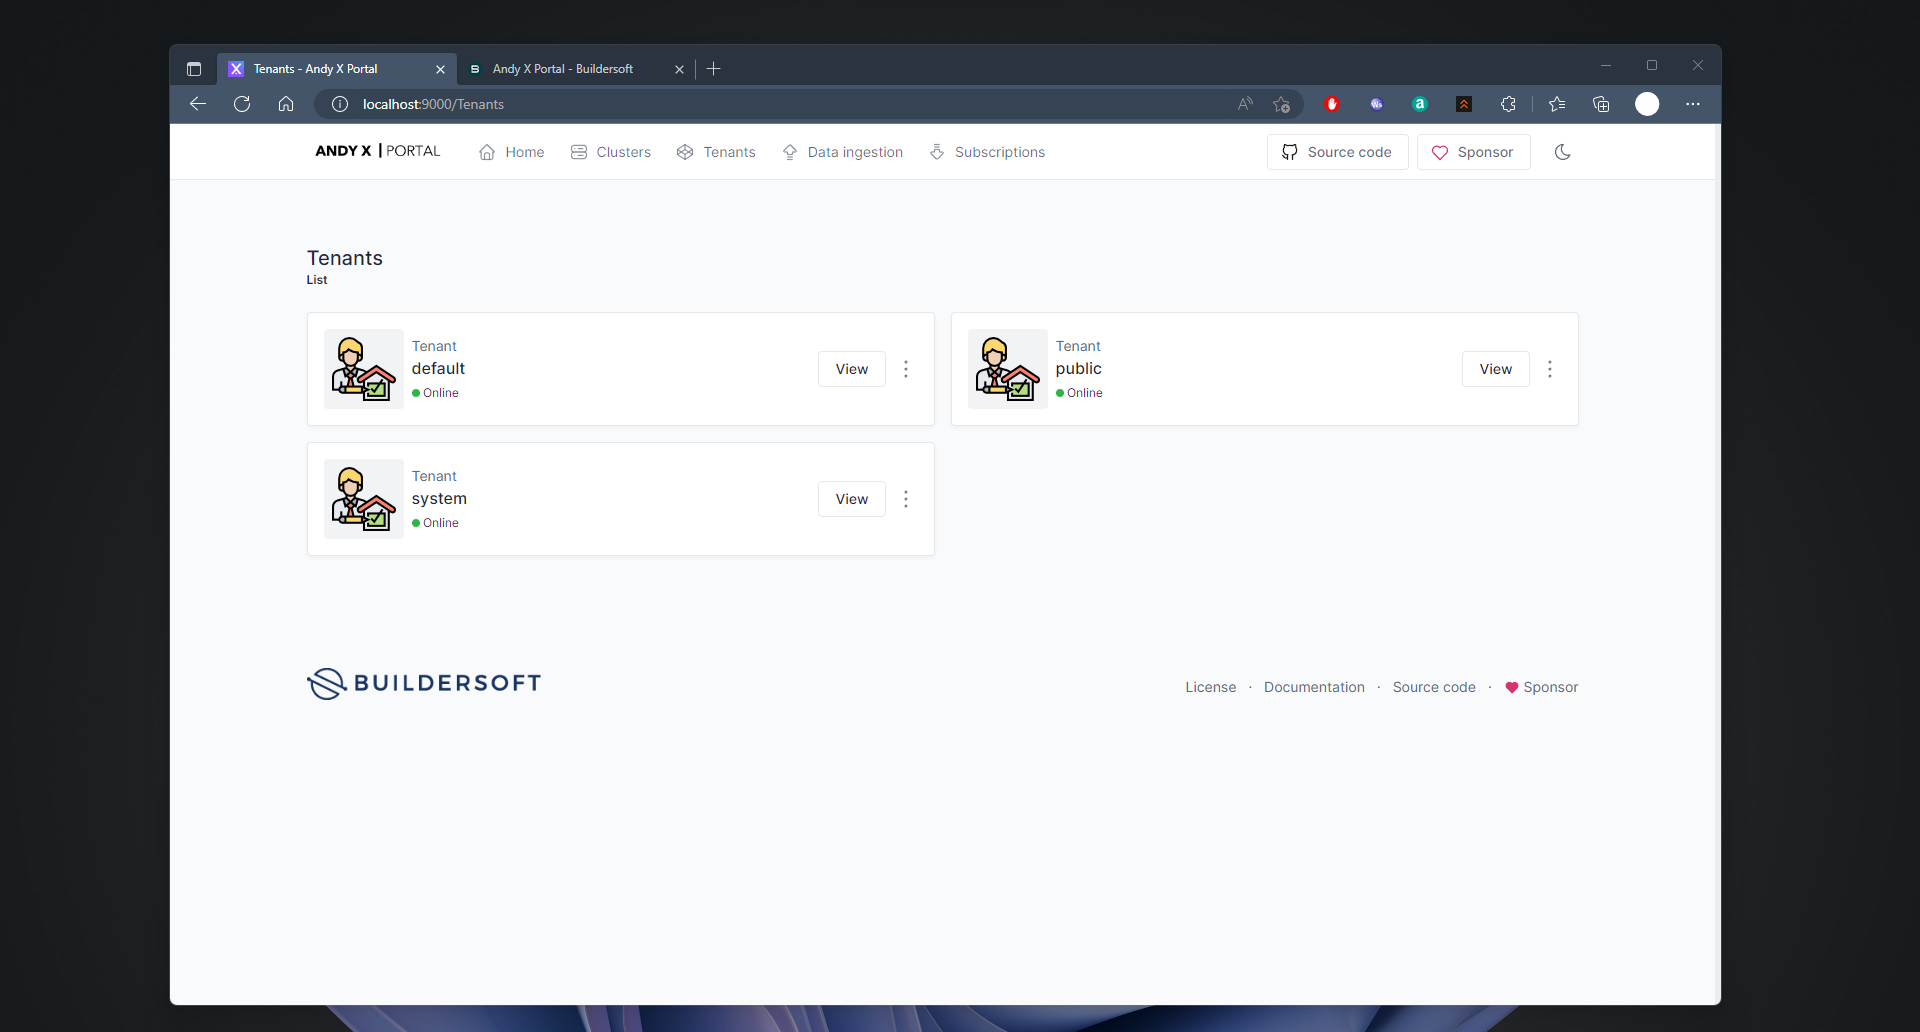Open the black and orange extension icon
This screenshot has height=1032, width=1920.
pos(1464,104)
